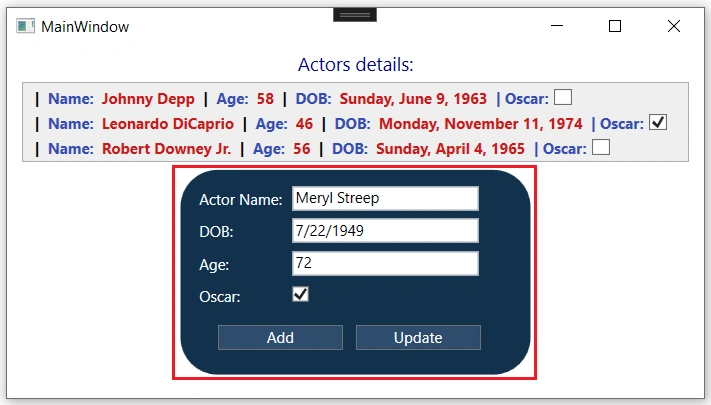The height and width of the screenshot is (405, 711).
Task: Close the MainWindow window
Action: [674, 26]
